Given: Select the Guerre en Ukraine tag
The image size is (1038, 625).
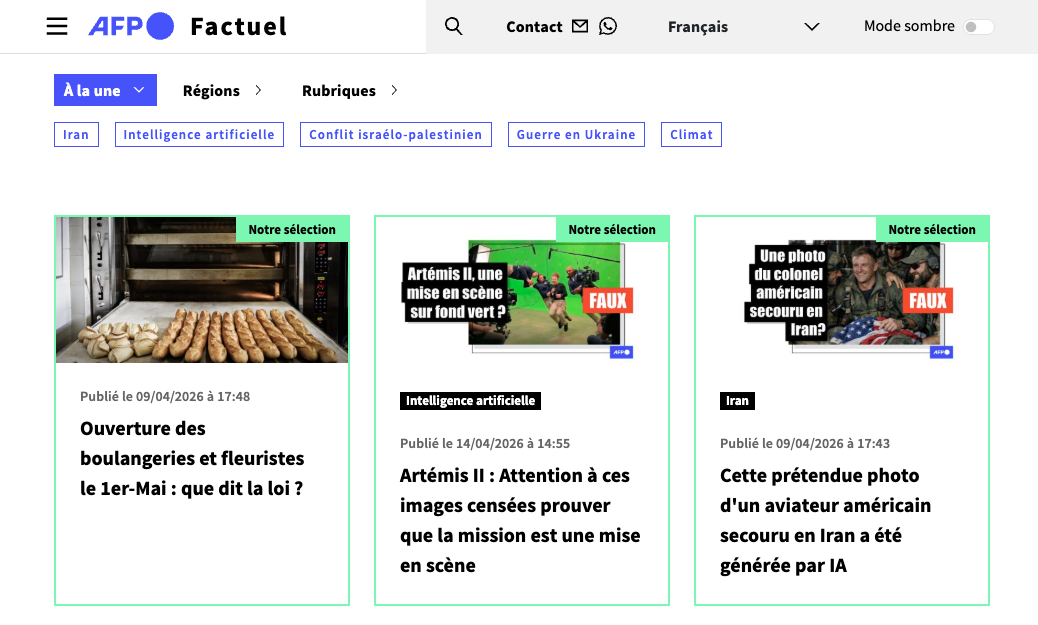Looking at the screenshot, I should (x=576, y=134).
